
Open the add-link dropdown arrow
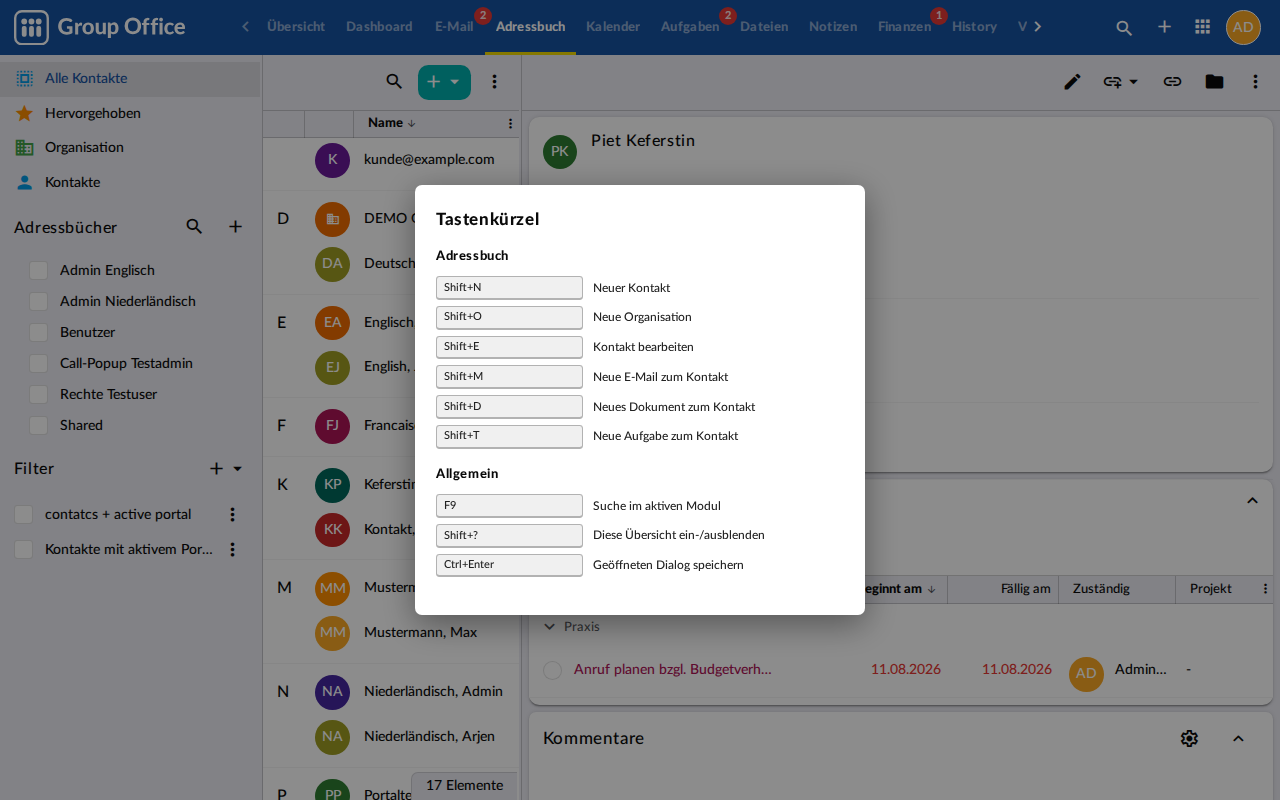(x=1134, y=82)
